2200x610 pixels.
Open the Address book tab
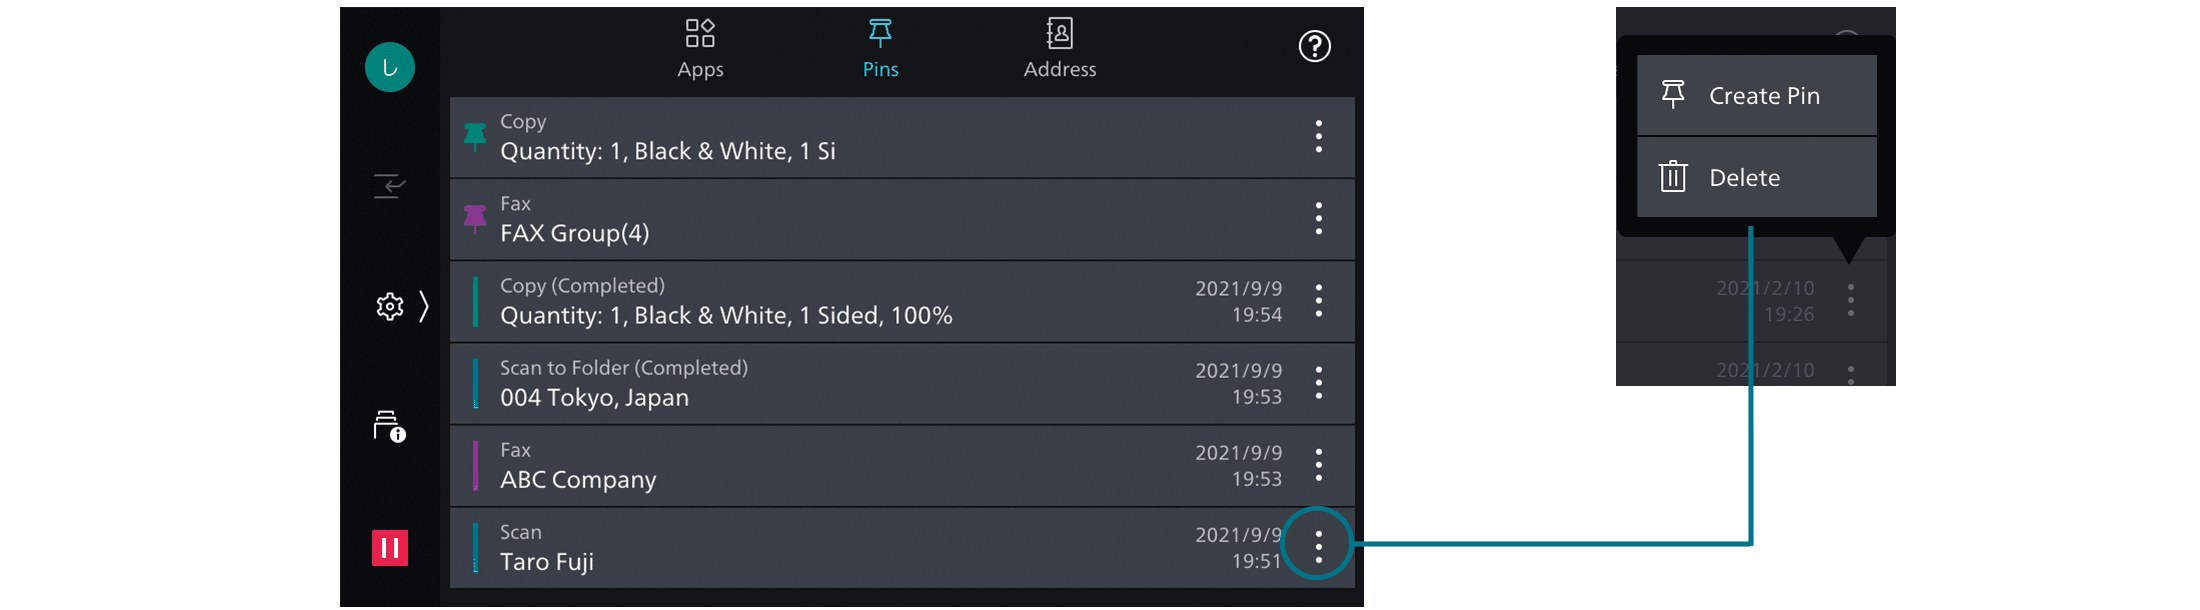pyautogui.click(x=1060, y=47)
